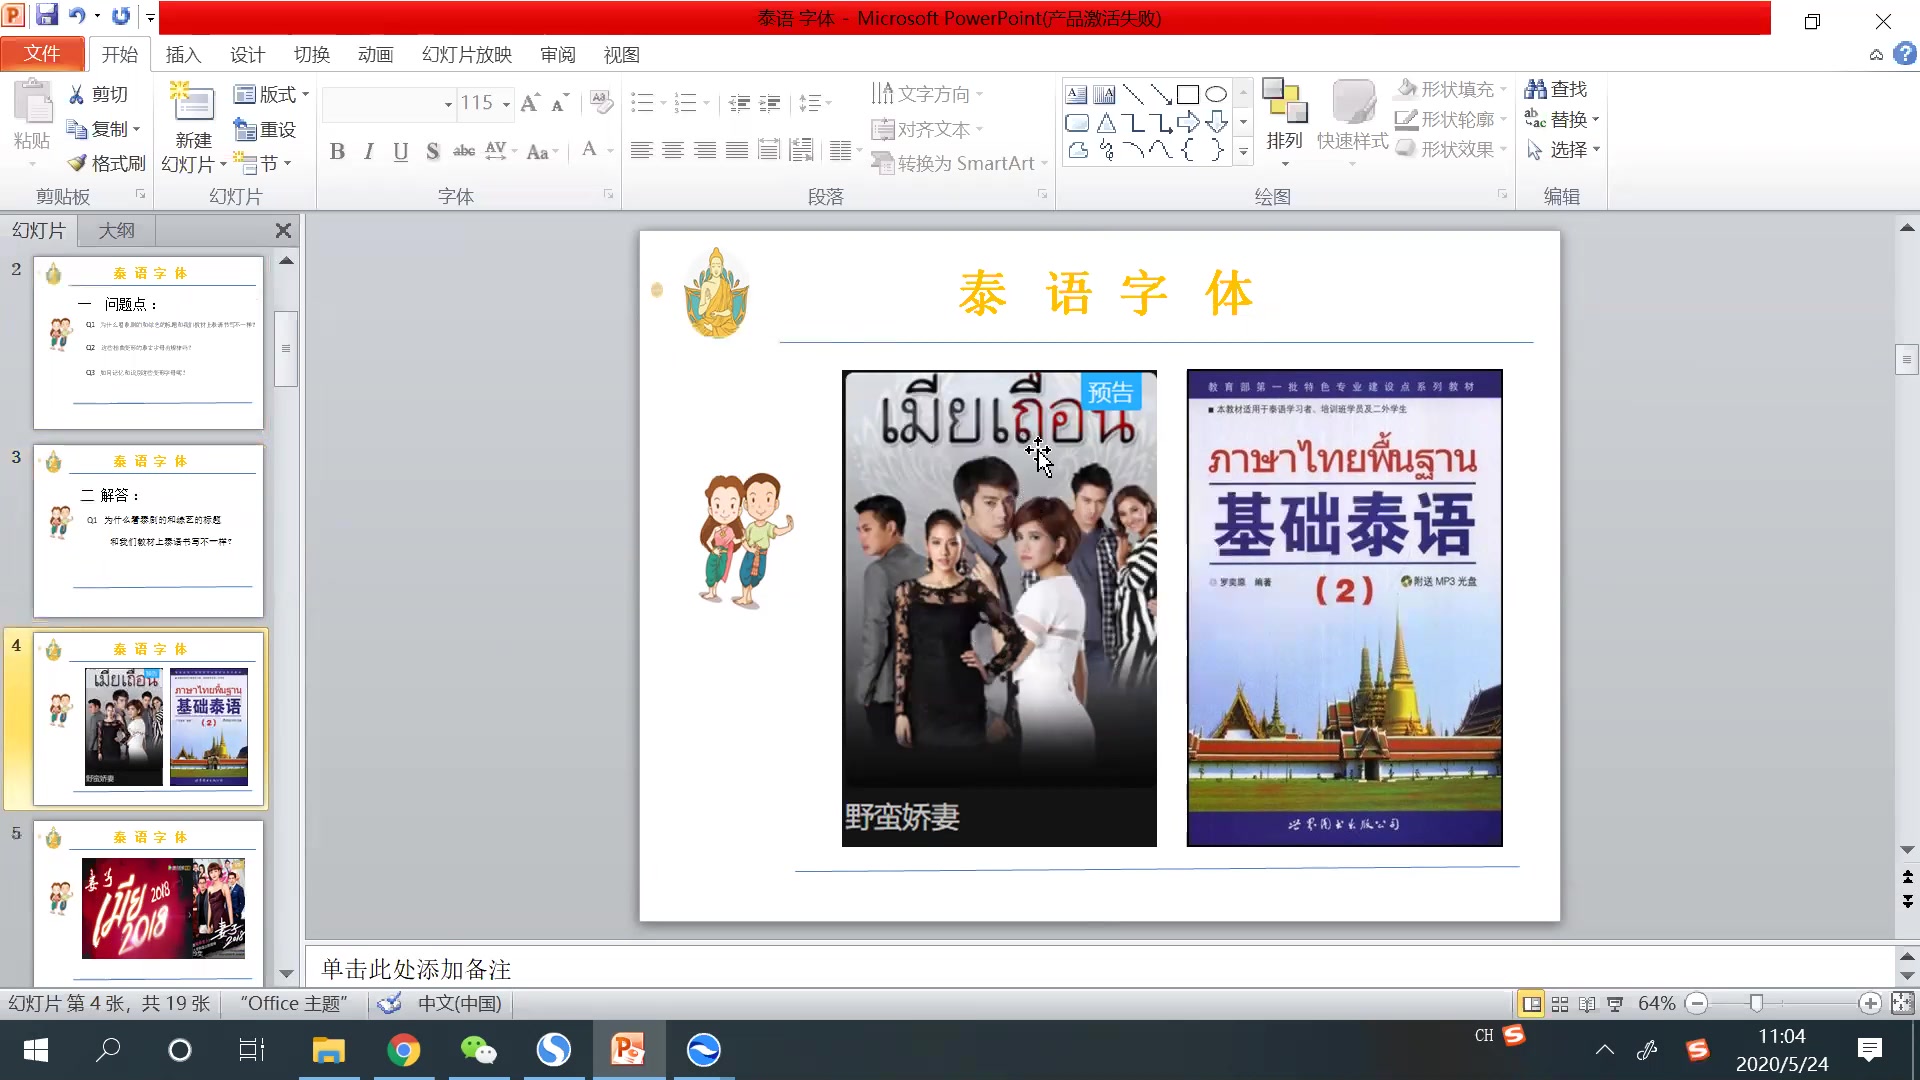The width and height of the screenshot is (1920, 1080).
Task: Start slideshow from status bar icon
Action: tap(1615, 1004)
